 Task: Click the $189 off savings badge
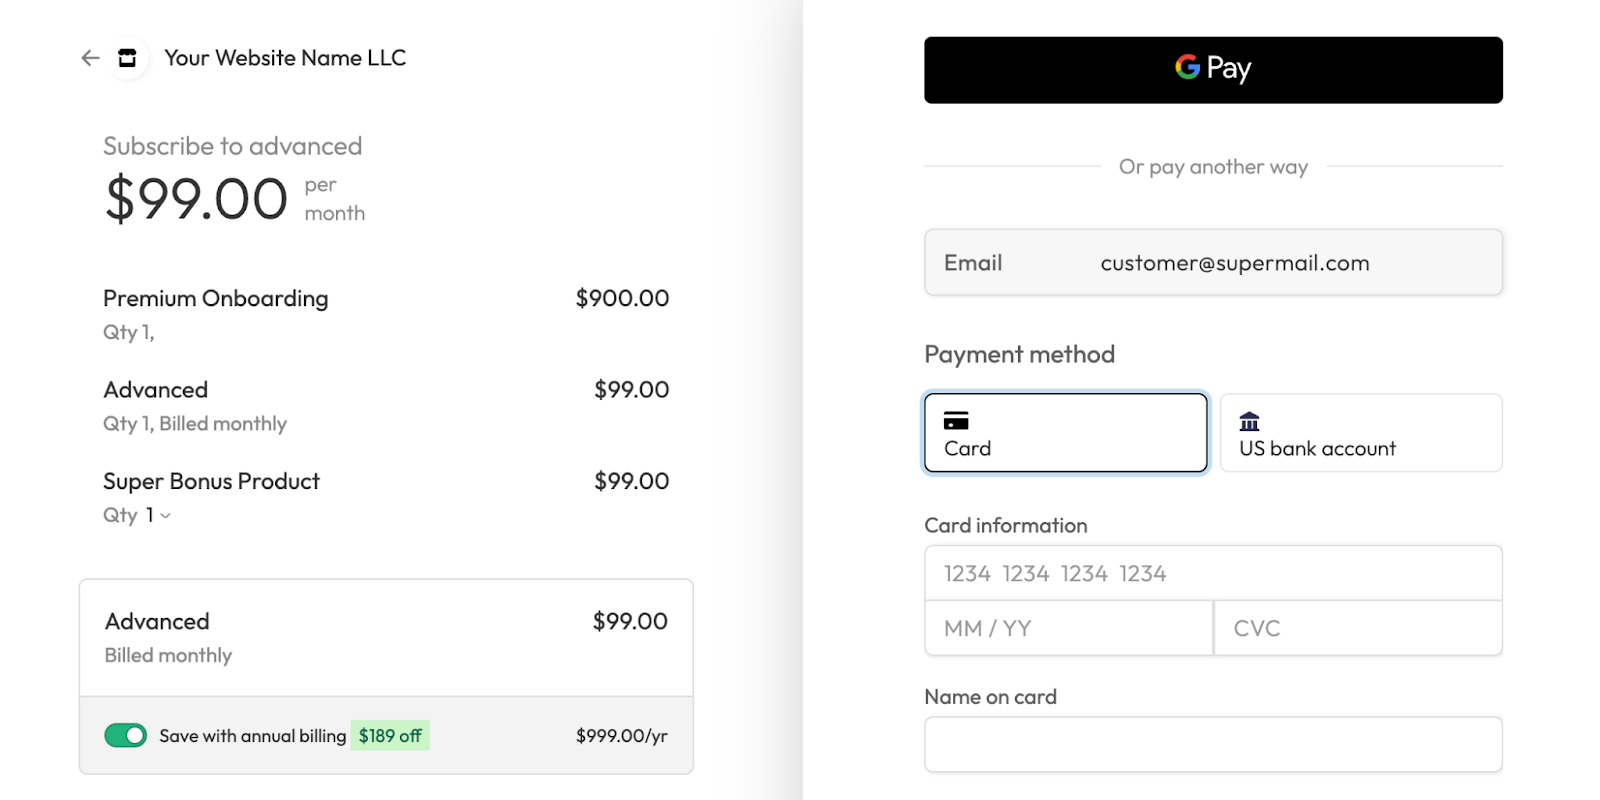(390, 736)
